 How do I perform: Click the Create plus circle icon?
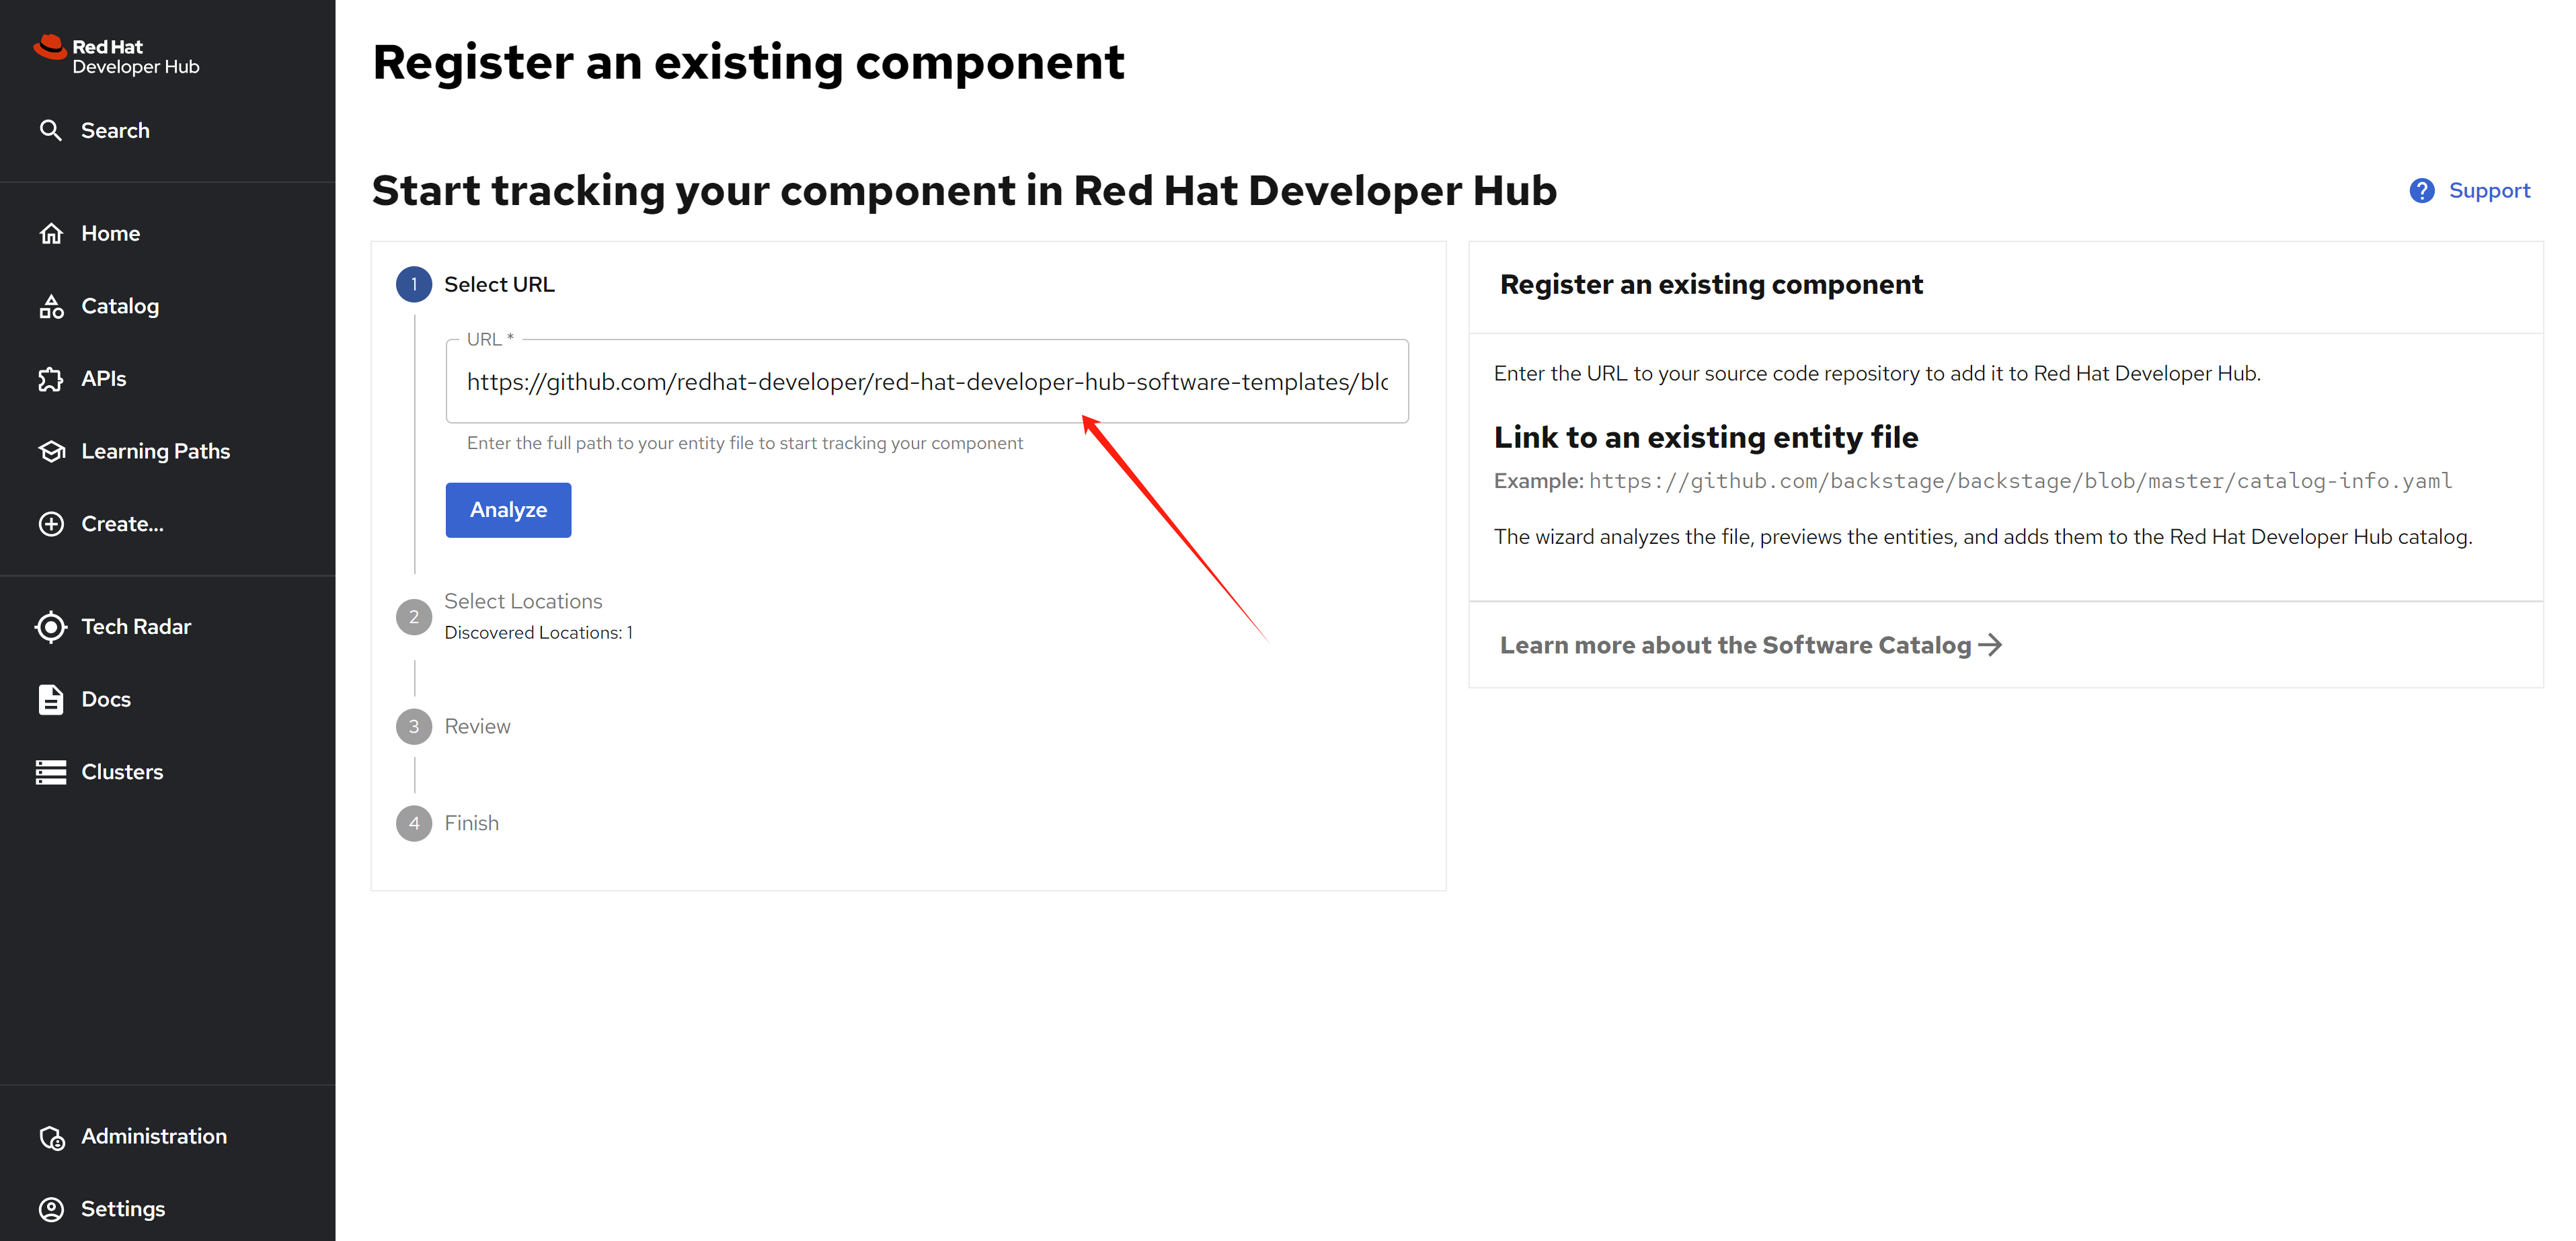tap(51, 524)
